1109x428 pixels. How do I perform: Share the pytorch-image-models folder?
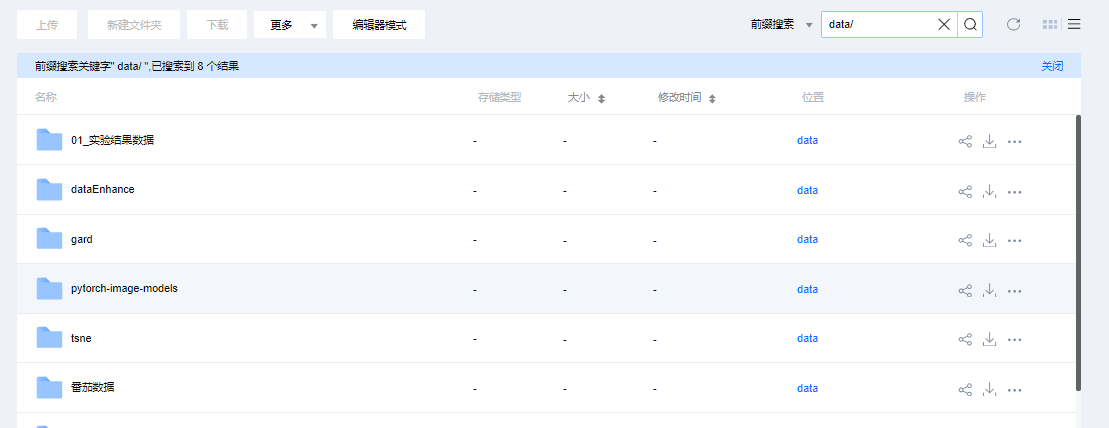tap(965, 290)
